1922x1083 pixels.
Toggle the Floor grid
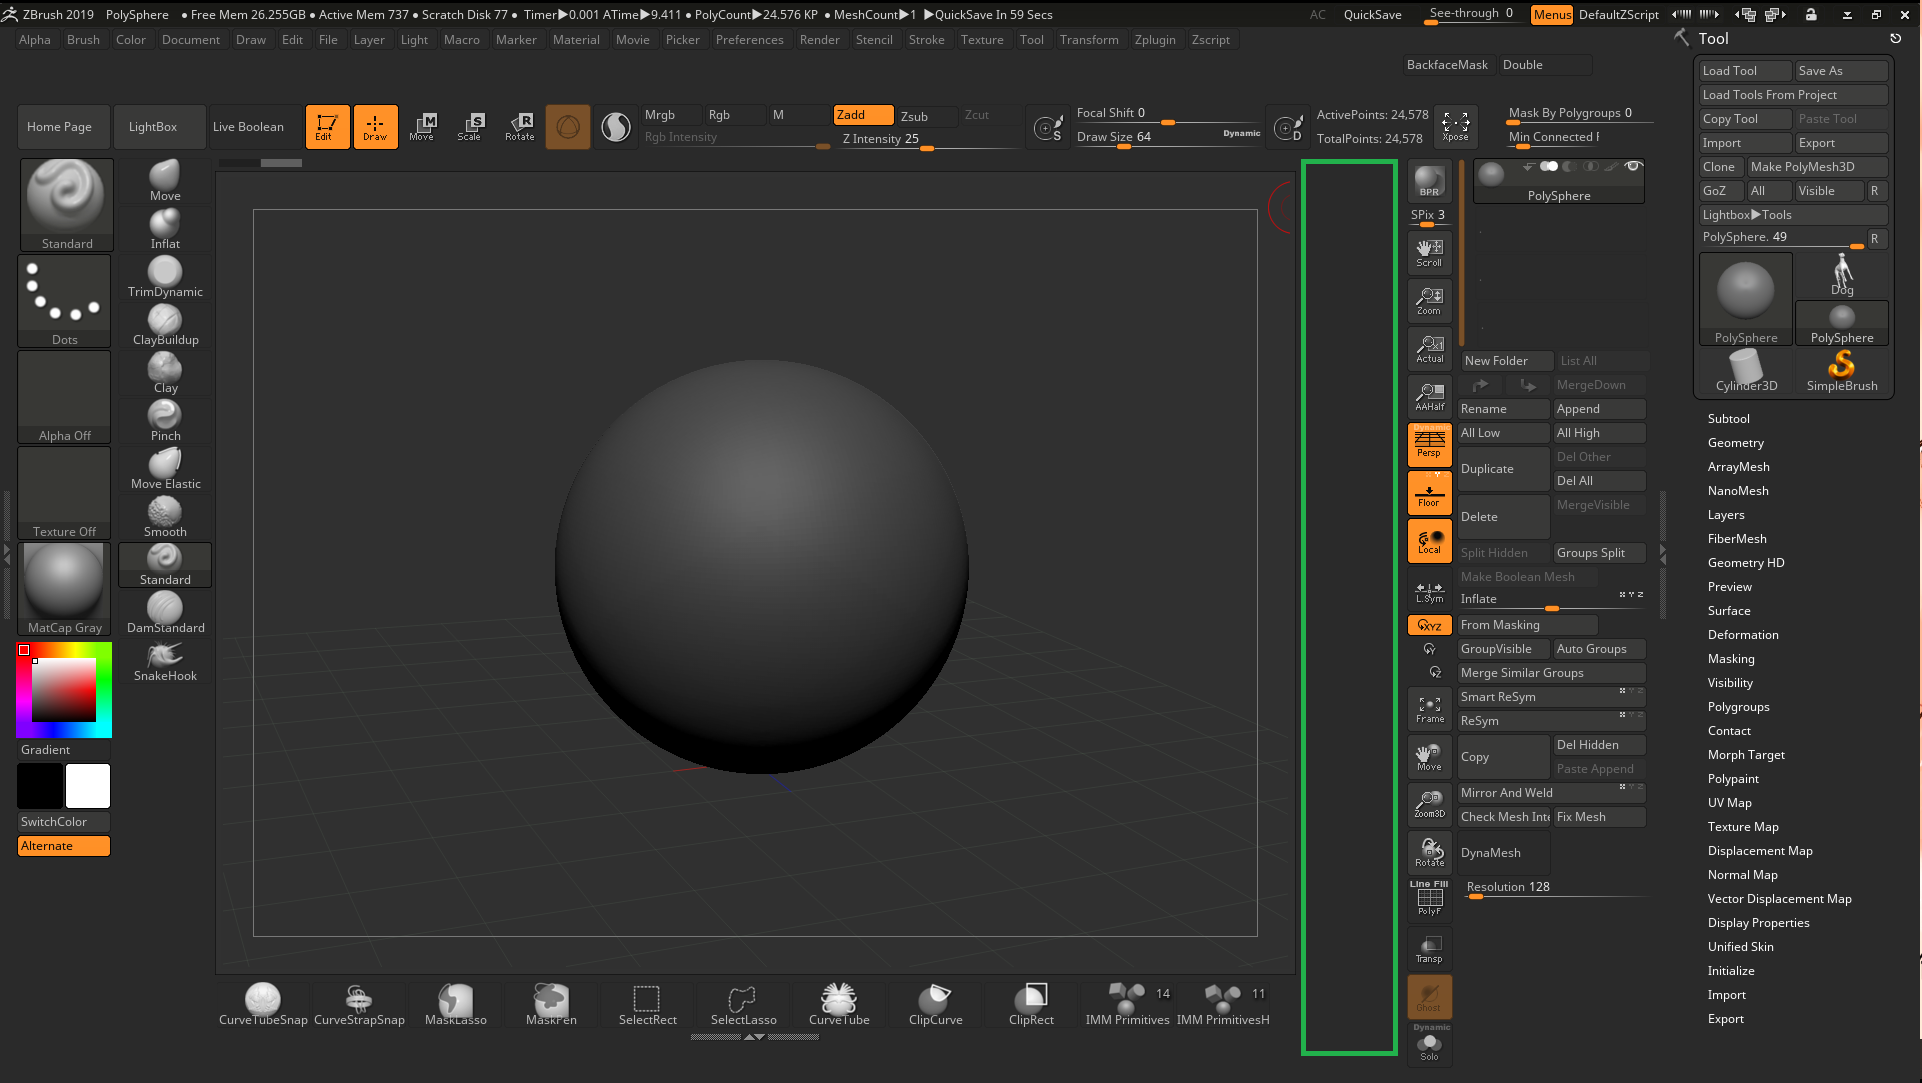[1429, 493]
